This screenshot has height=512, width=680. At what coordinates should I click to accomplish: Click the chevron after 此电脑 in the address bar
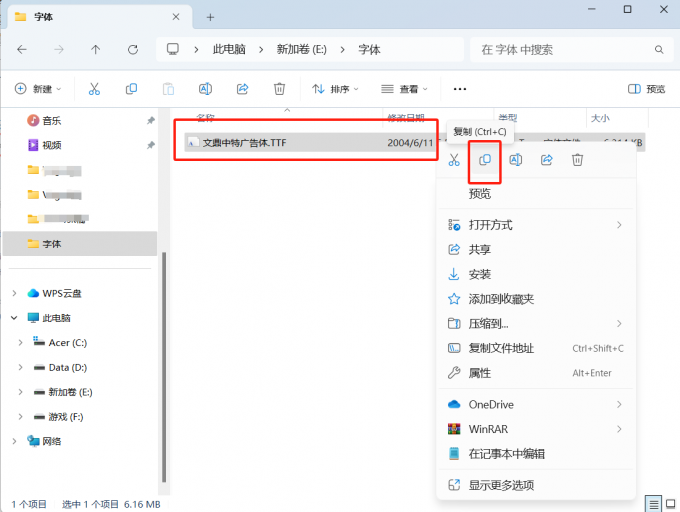pyautogui.click(x=261, y=50)
